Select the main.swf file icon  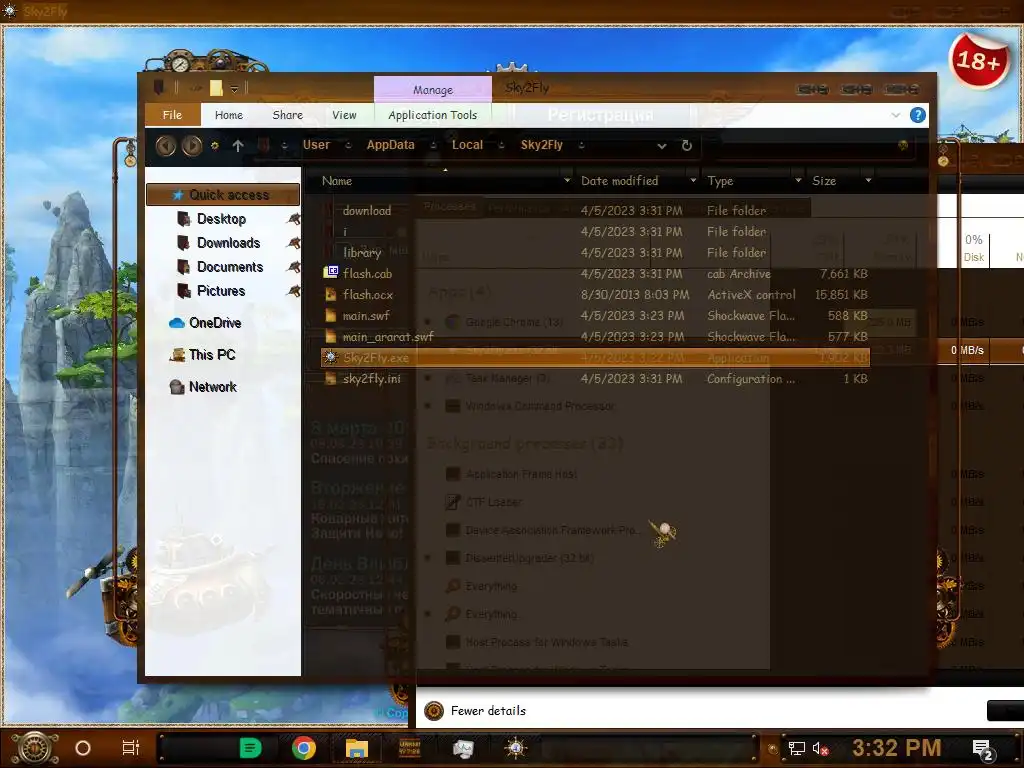[x=331, y=315]
